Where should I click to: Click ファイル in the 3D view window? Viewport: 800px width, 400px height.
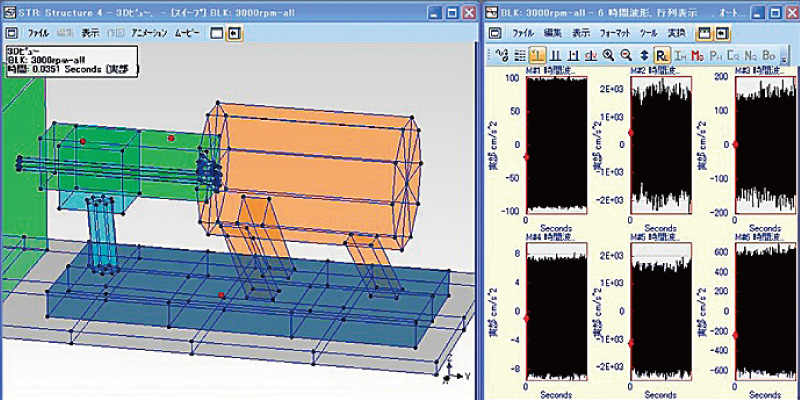coord(38,33)
